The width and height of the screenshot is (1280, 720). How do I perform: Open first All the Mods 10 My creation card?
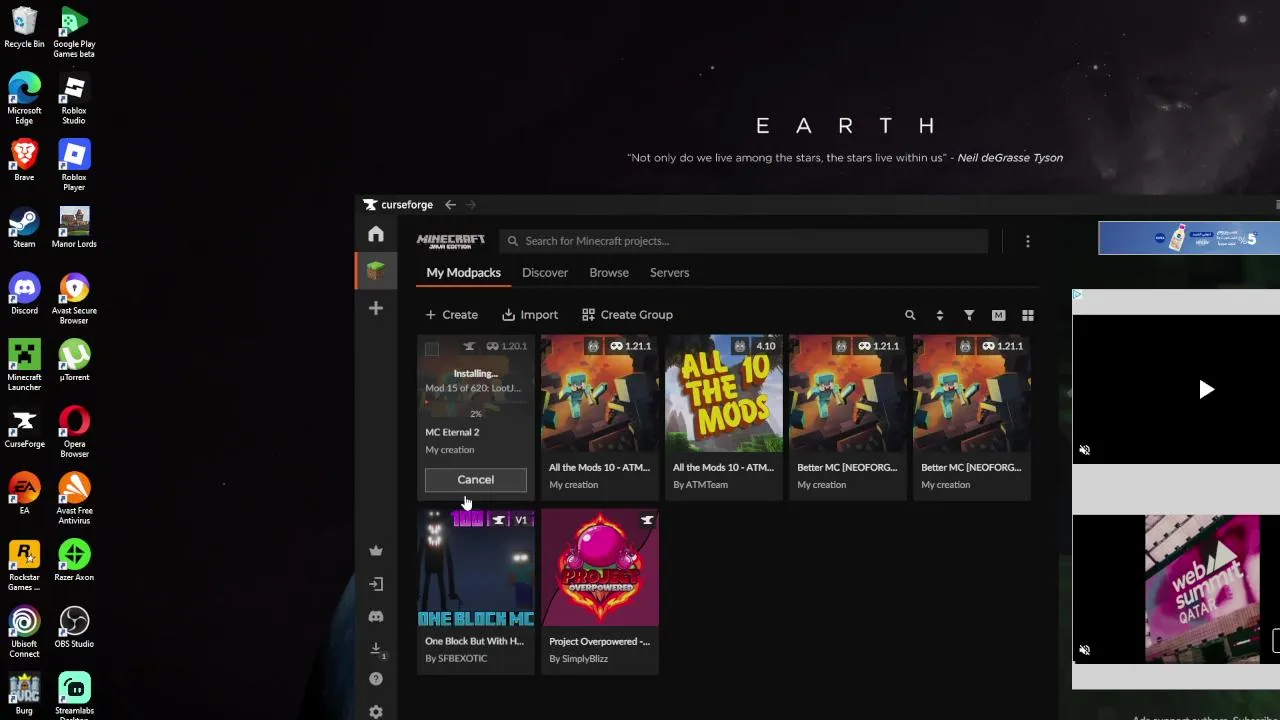600,416
